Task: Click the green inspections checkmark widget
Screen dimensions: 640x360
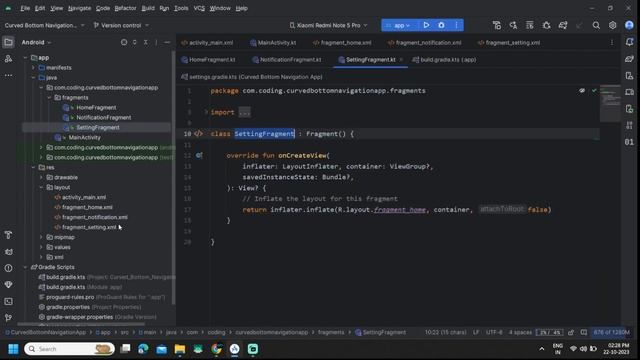Action: click(594, 91)
